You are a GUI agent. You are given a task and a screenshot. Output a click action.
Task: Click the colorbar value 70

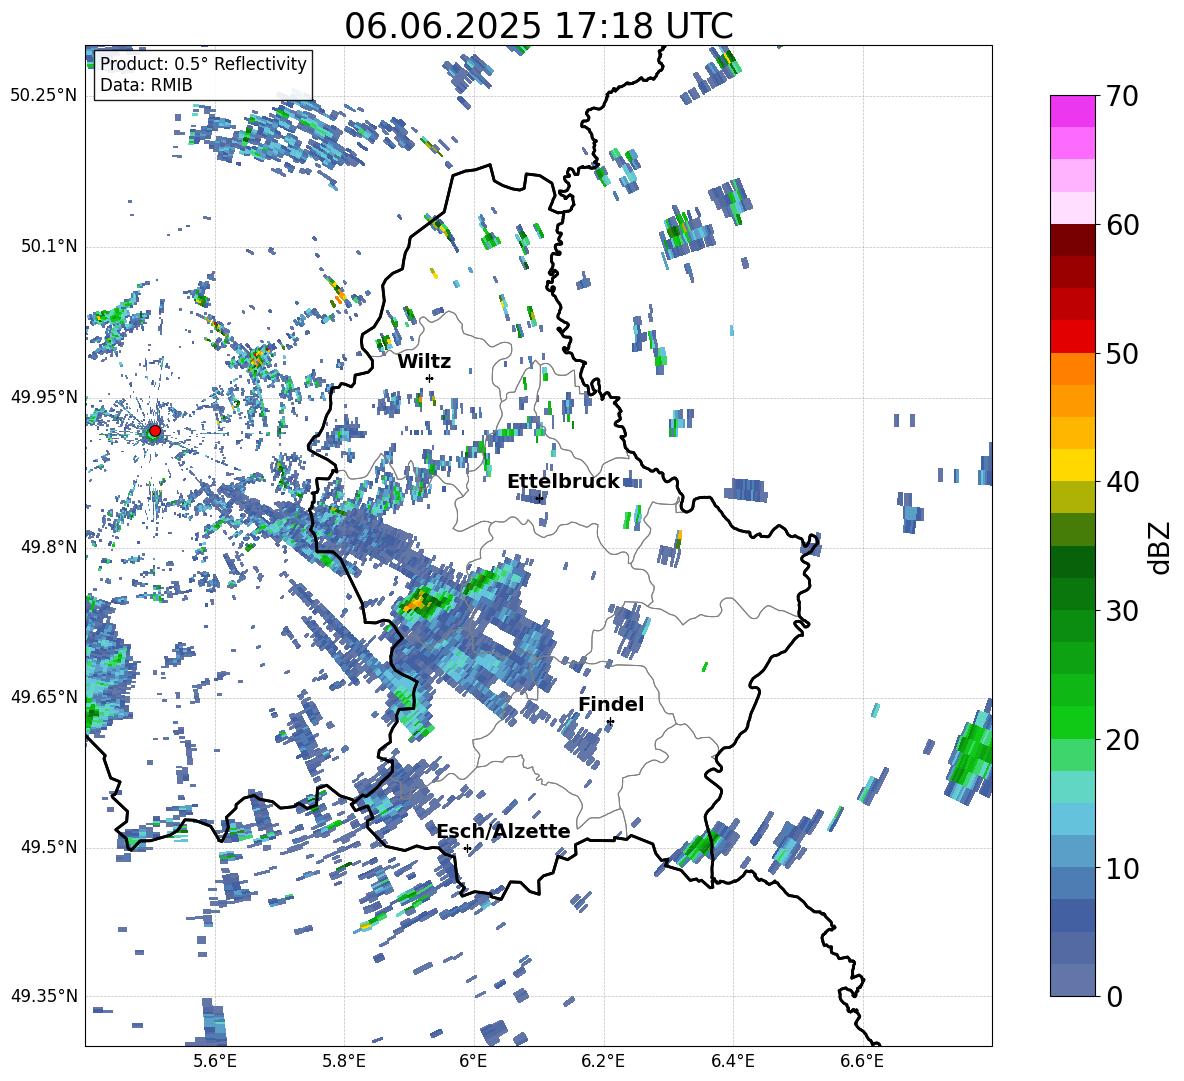coord(1122,97)
